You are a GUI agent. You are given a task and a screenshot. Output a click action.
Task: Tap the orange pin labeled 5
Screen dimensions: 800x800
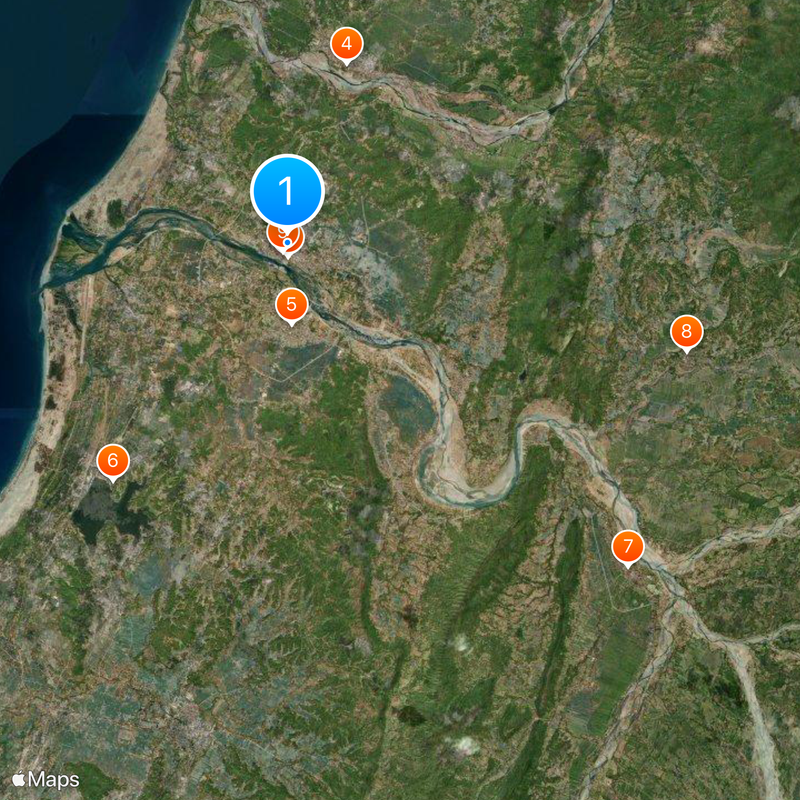[x=292, y=306]
